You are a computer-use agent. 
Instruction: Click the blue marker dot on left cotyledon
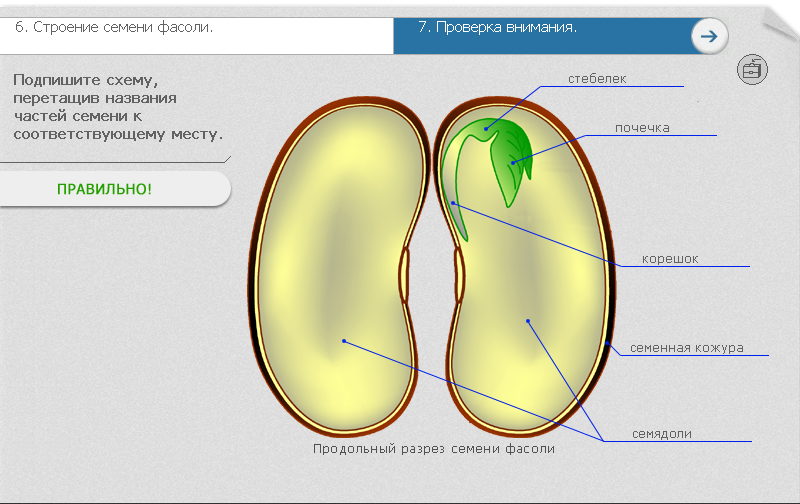[x=343, y=341]
